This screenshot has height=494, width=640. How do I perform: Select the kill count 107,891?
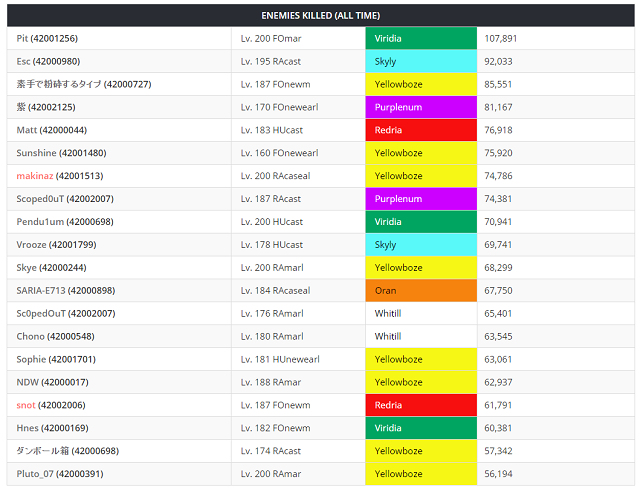[500, 38]
